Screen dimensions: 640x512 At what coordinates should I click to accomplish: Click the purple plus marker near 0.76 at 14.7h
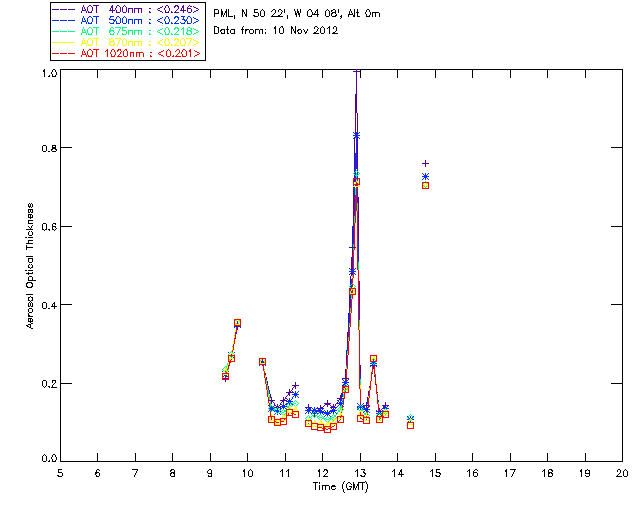pos(425,163)
